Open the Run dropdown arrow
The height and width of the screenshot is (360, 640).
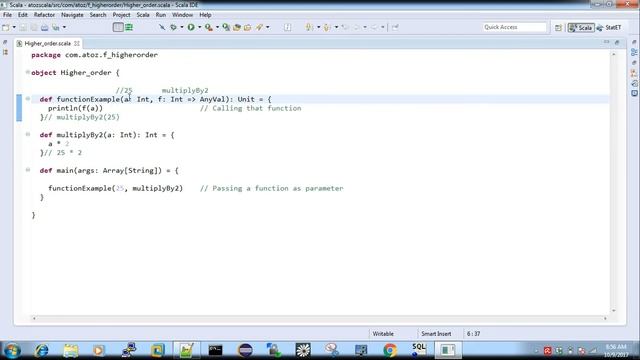tap(200, 27)
